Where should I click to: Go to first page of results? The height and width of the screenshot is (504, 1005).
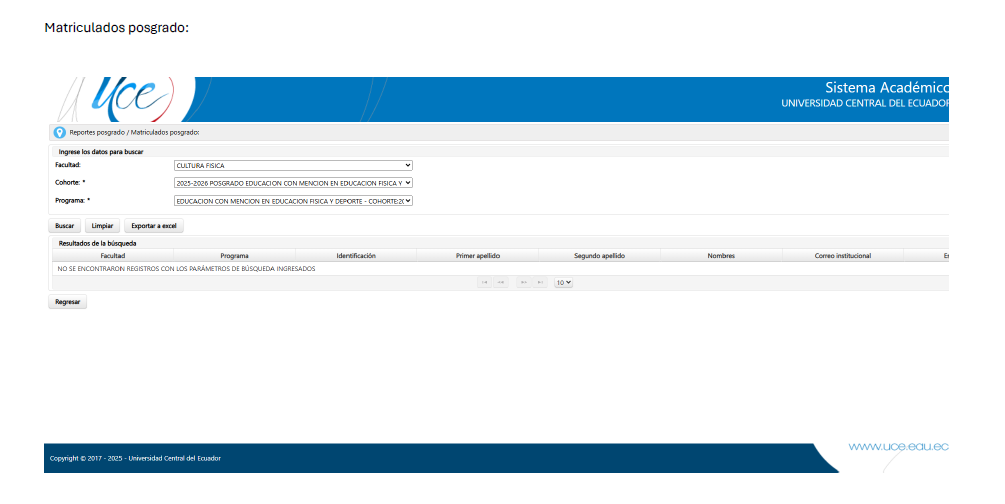click(485, 283)
